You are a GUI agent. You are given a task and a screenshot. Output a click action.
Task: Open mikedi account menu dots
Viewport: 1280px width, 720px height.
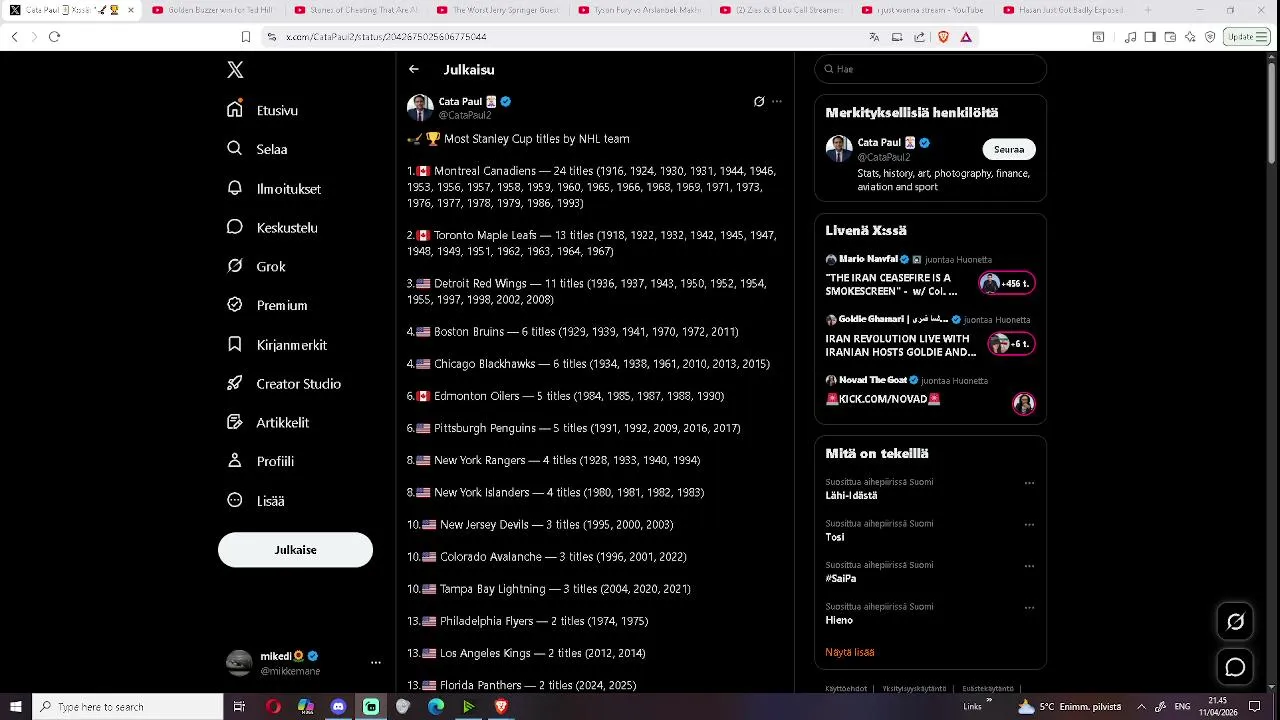point(376,663)
